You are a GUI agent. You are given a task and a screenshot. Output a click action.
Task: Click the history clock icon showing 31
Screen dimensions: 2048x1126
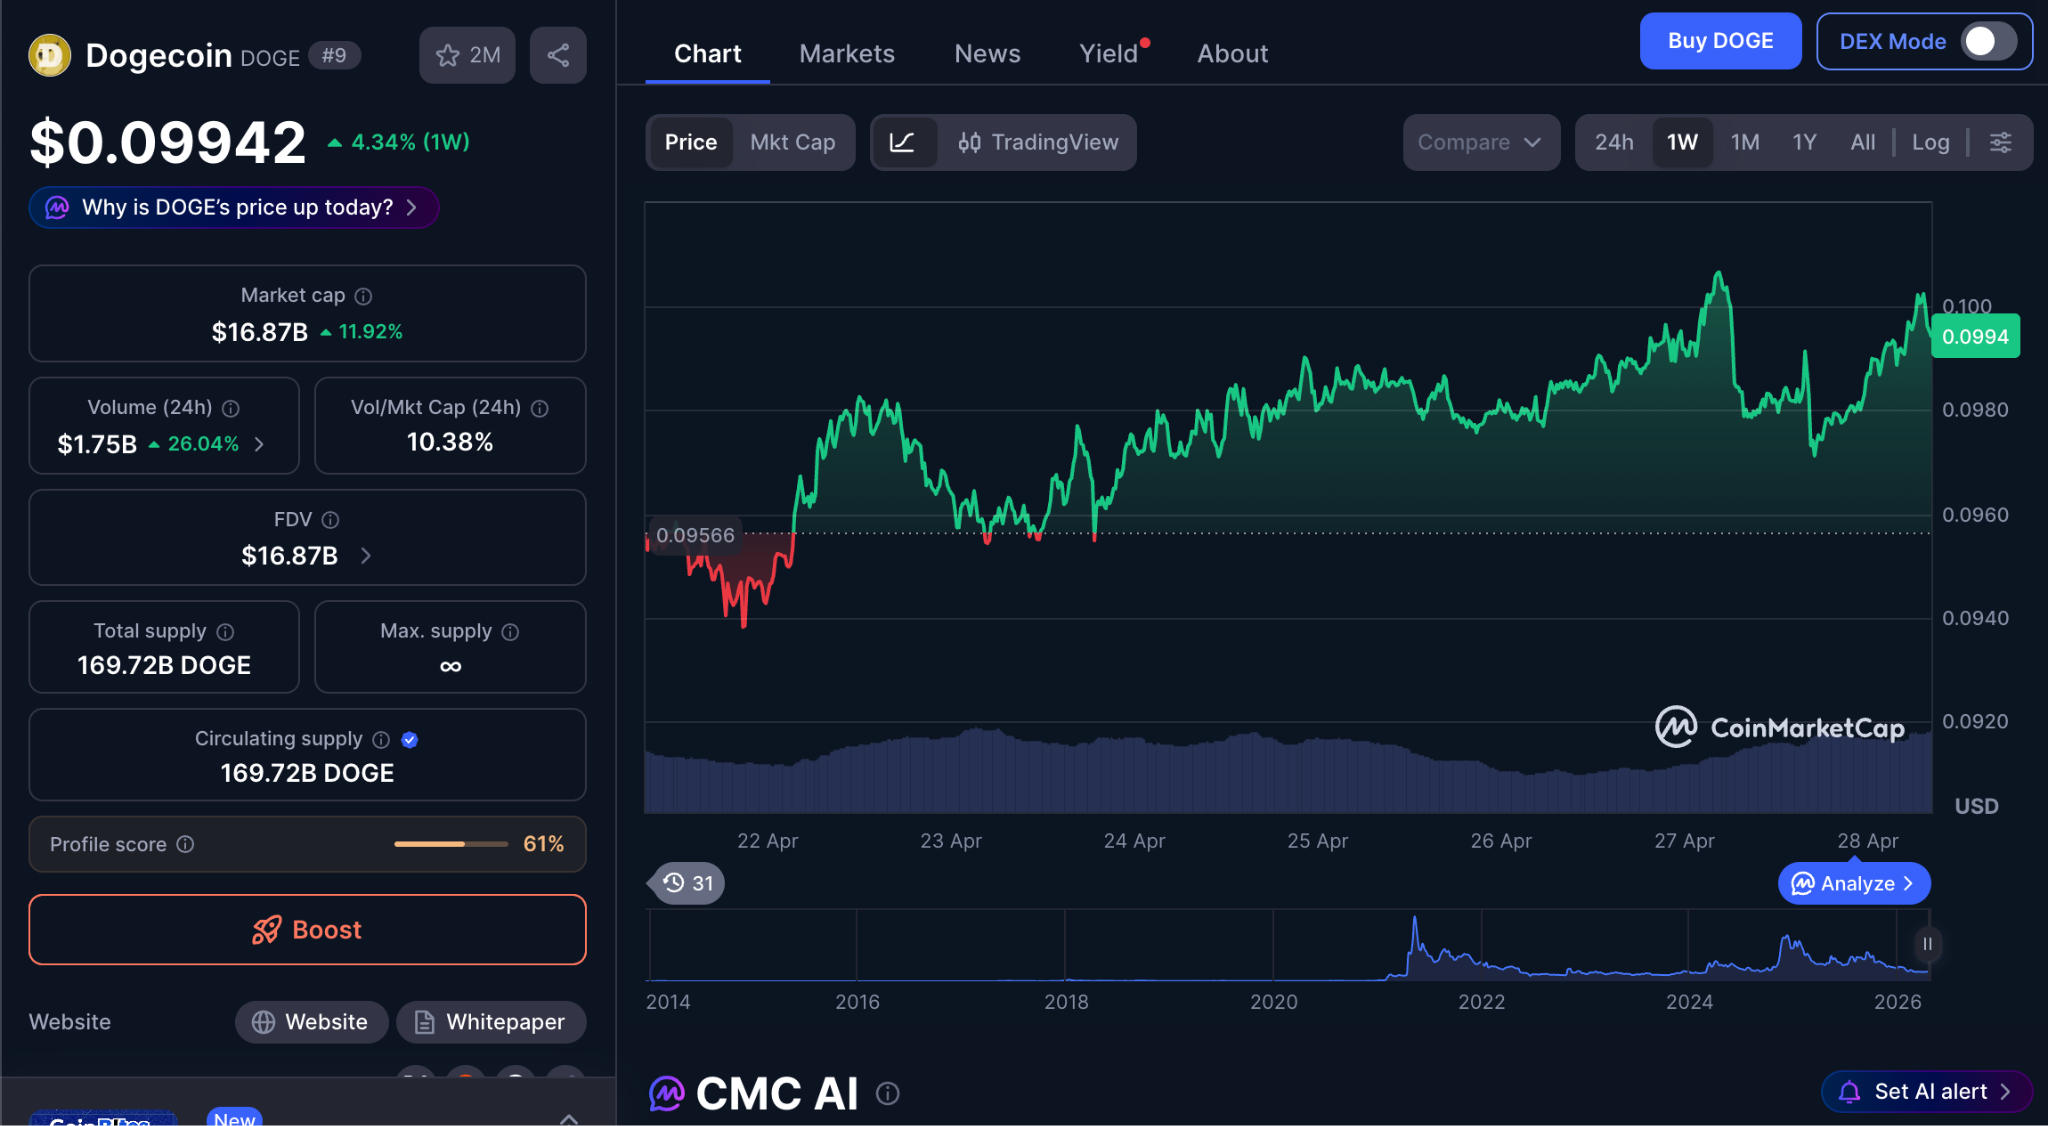click(x=687, y=883)
